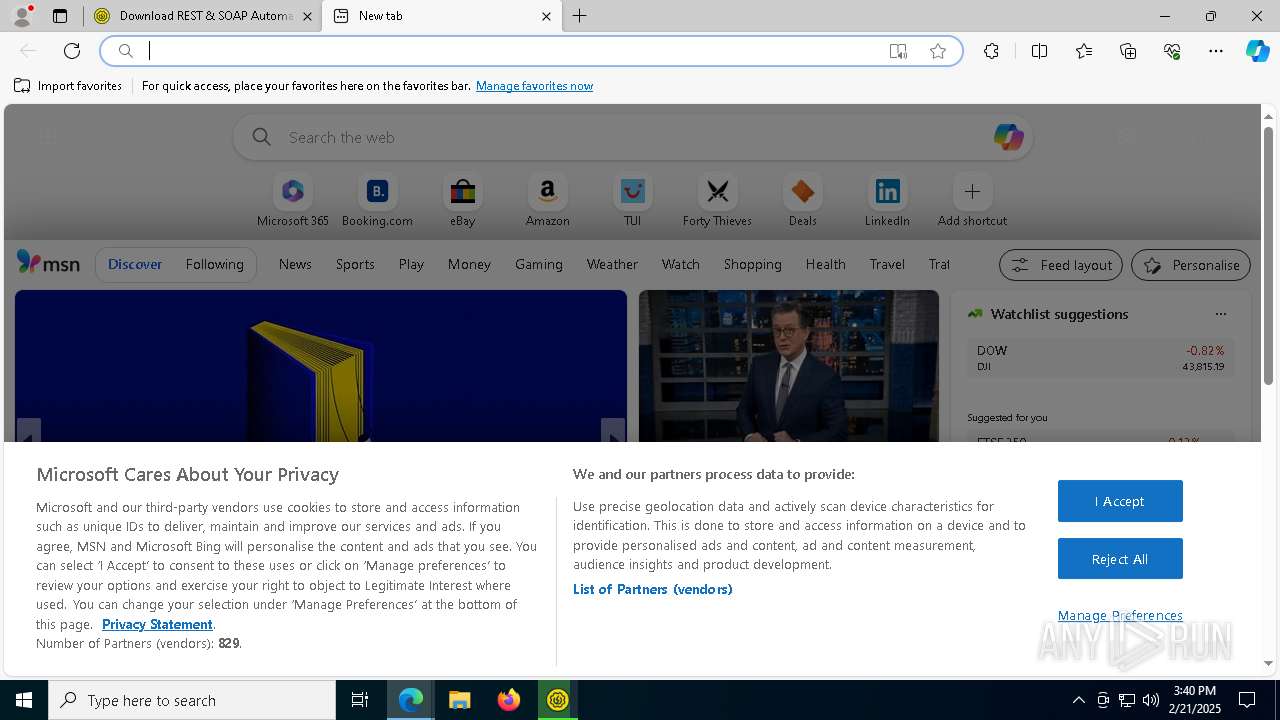Open Browser essentials icon
This screenshot has height=720, width=1280.
coord(1172,51)
